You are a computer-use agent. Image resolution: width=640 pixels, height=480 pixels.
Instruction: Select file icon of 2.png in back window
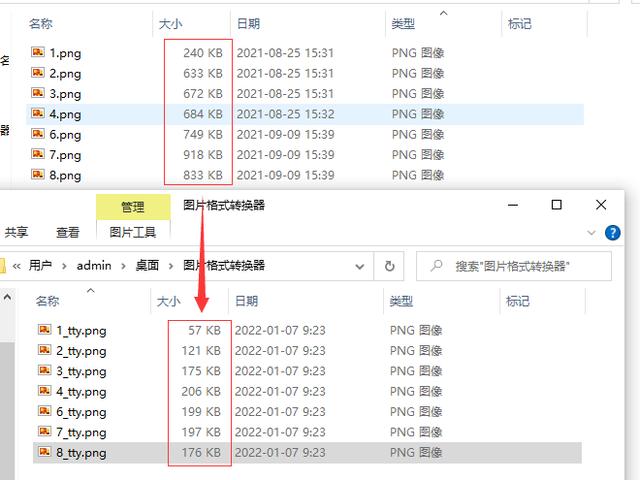(x=38, y=72)
